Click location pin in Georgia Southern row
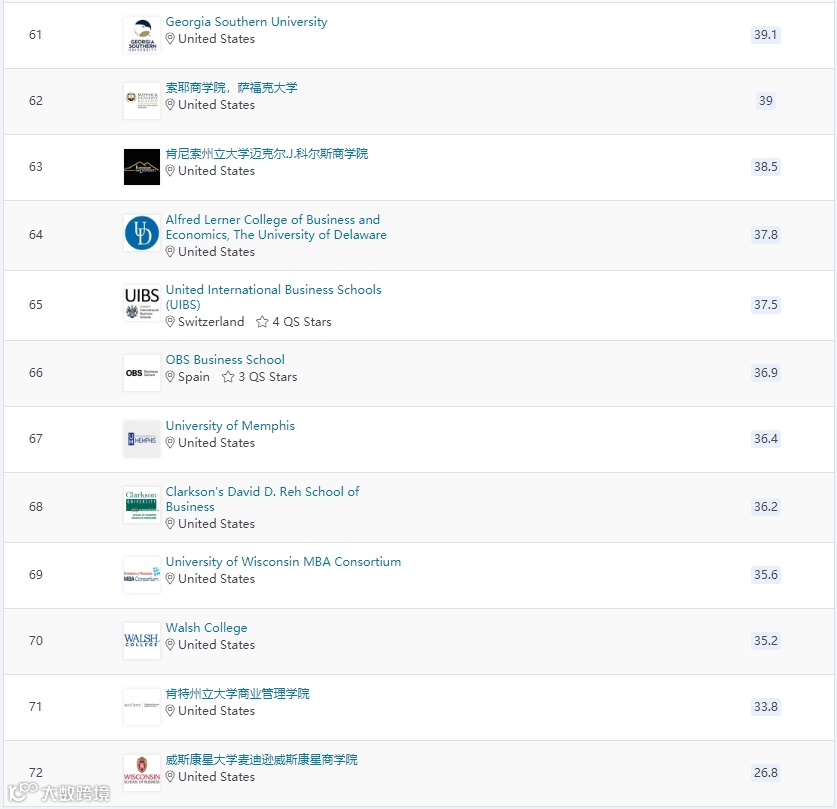837x809 pixels. 170,39
